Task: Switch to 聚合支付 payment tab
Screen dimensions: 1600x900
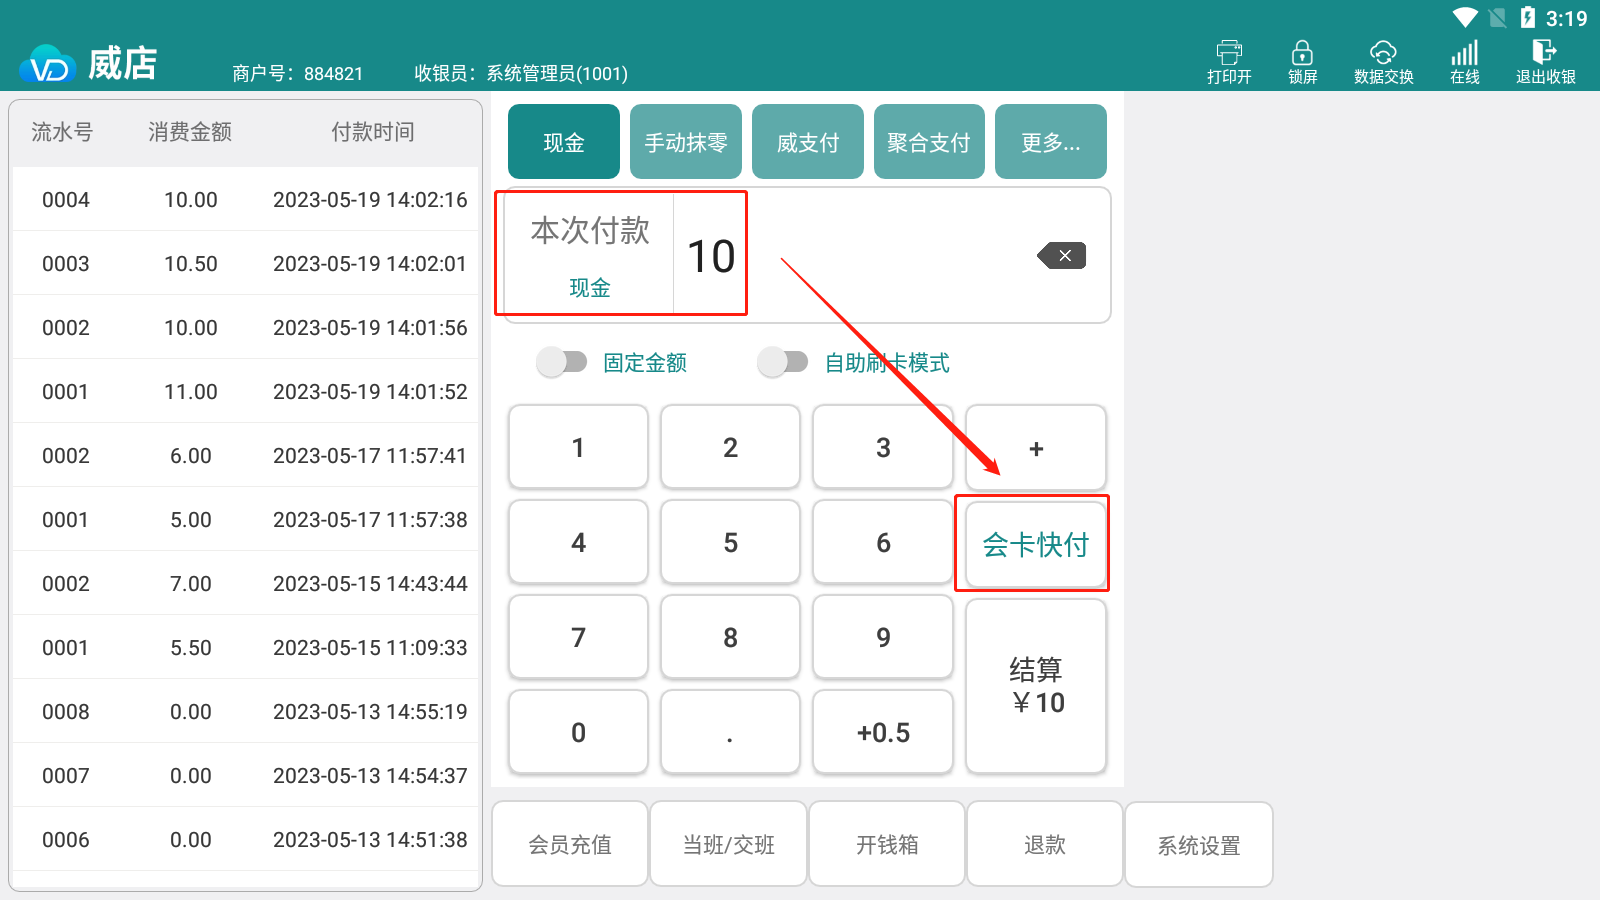Action: 929,142
